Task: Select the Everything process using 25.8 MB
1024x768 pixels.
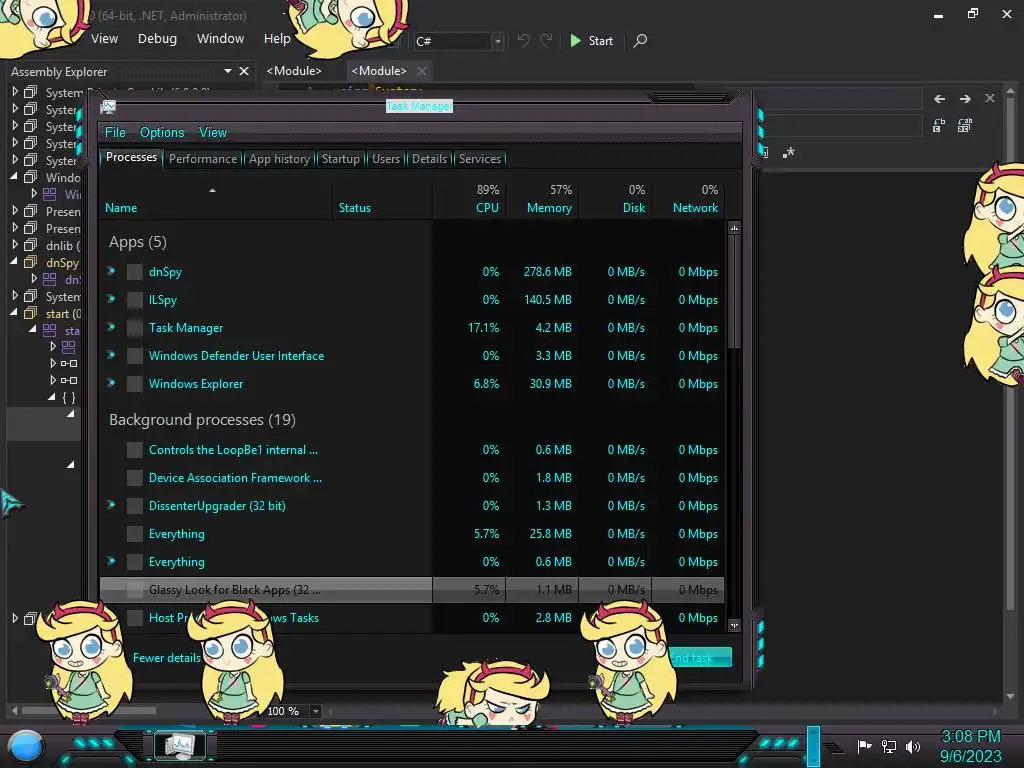Action: click(411, 534)
